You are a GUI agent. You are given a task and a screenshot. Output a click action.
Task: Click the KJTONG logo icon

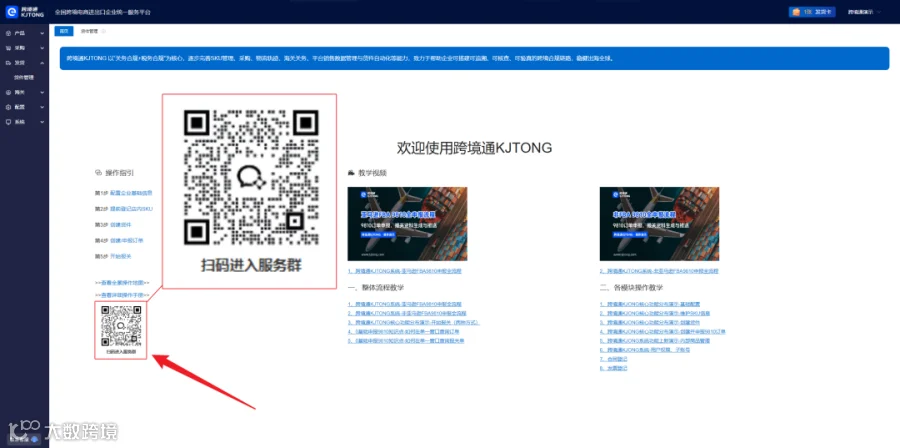12,11
